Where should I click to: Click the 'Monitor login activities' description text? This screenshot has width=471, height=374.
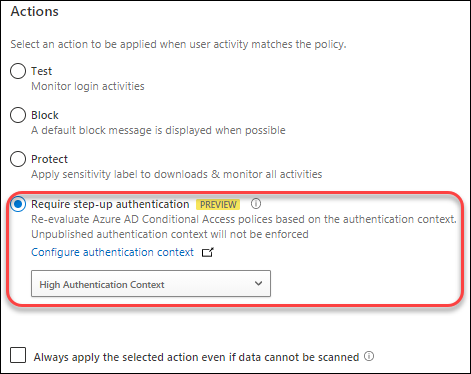[88, 86]
